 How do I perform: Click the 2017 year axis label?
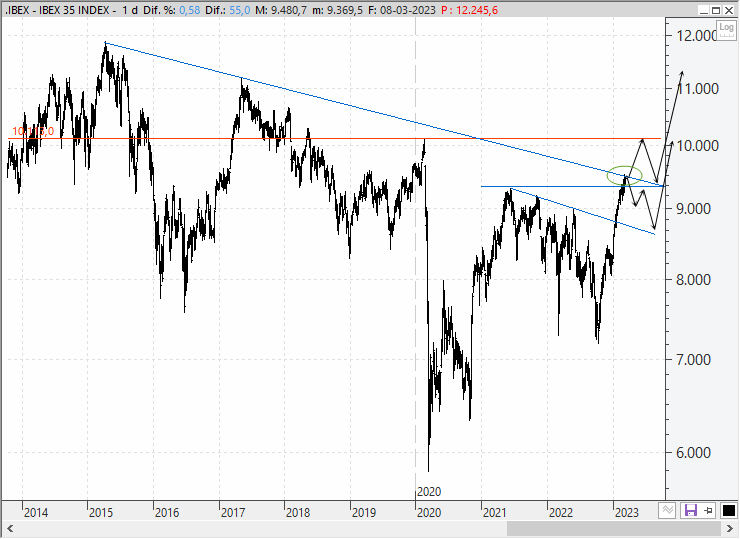(233, 513)
